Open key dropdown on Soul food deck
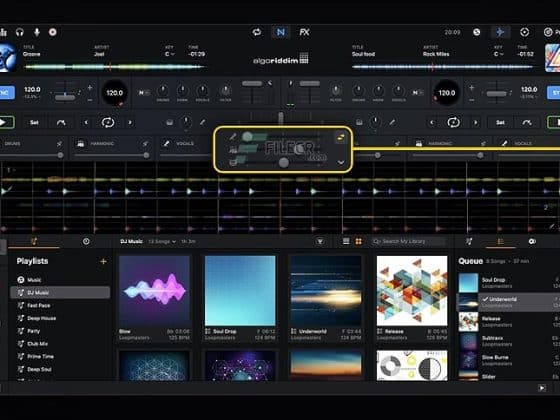Viewport: 560px width, 420px height. point(499,54)
